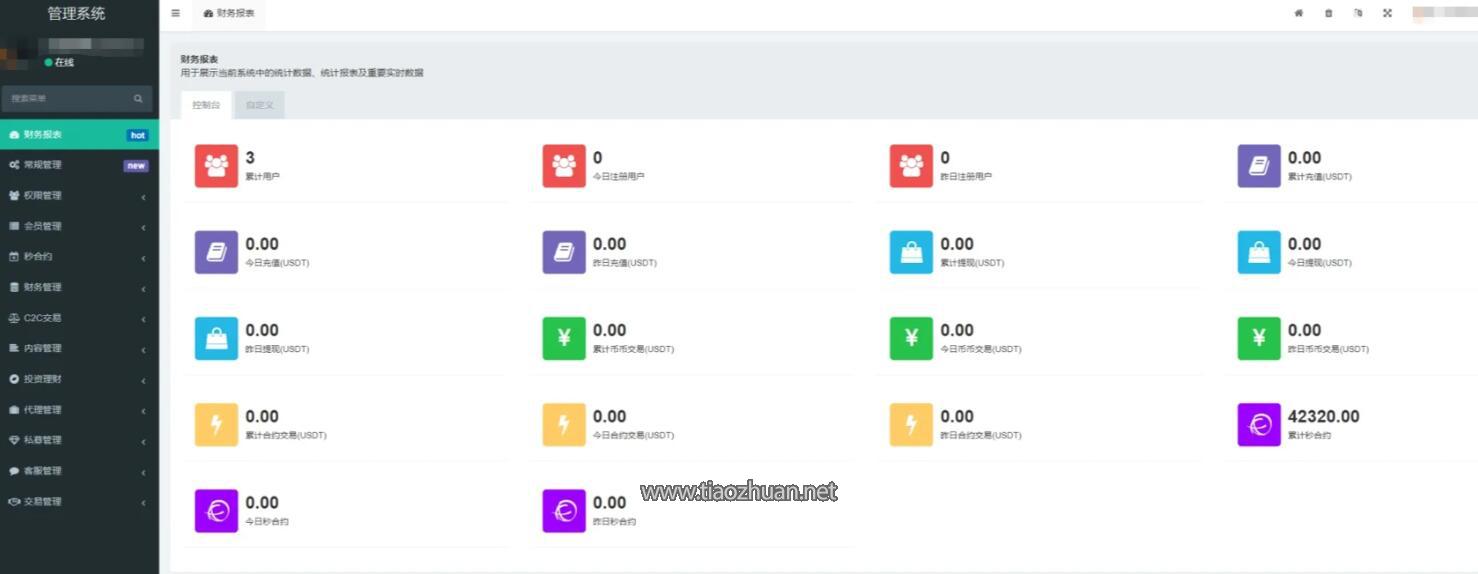Click the 昨日币币交易(USDT) green yen icon
The height and width of the screenshot is (574, 1478).
tap(1259, 339)
